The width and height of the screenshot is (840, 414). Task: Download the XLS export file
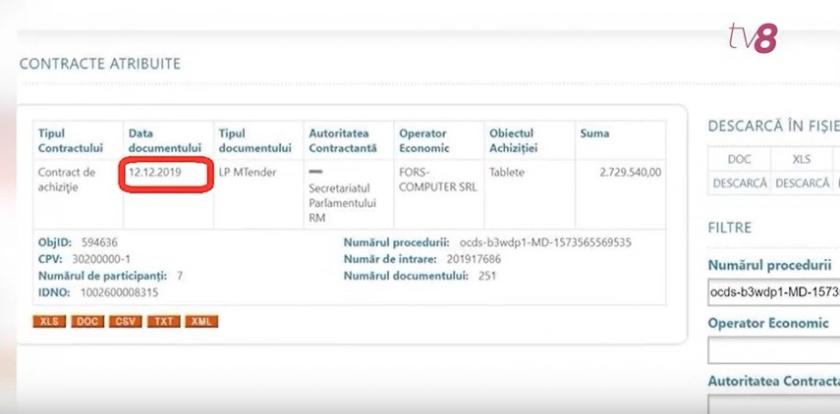(49, 321)
